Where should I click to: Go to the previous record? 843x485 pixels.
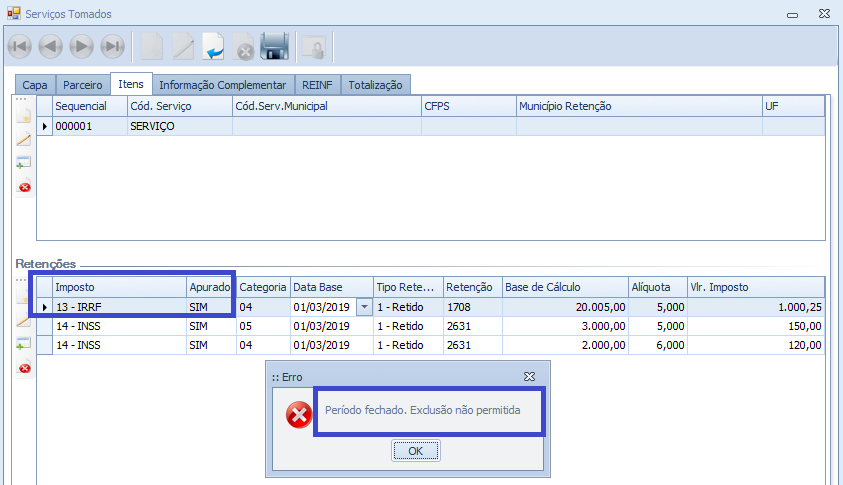[x=51, y=46]
